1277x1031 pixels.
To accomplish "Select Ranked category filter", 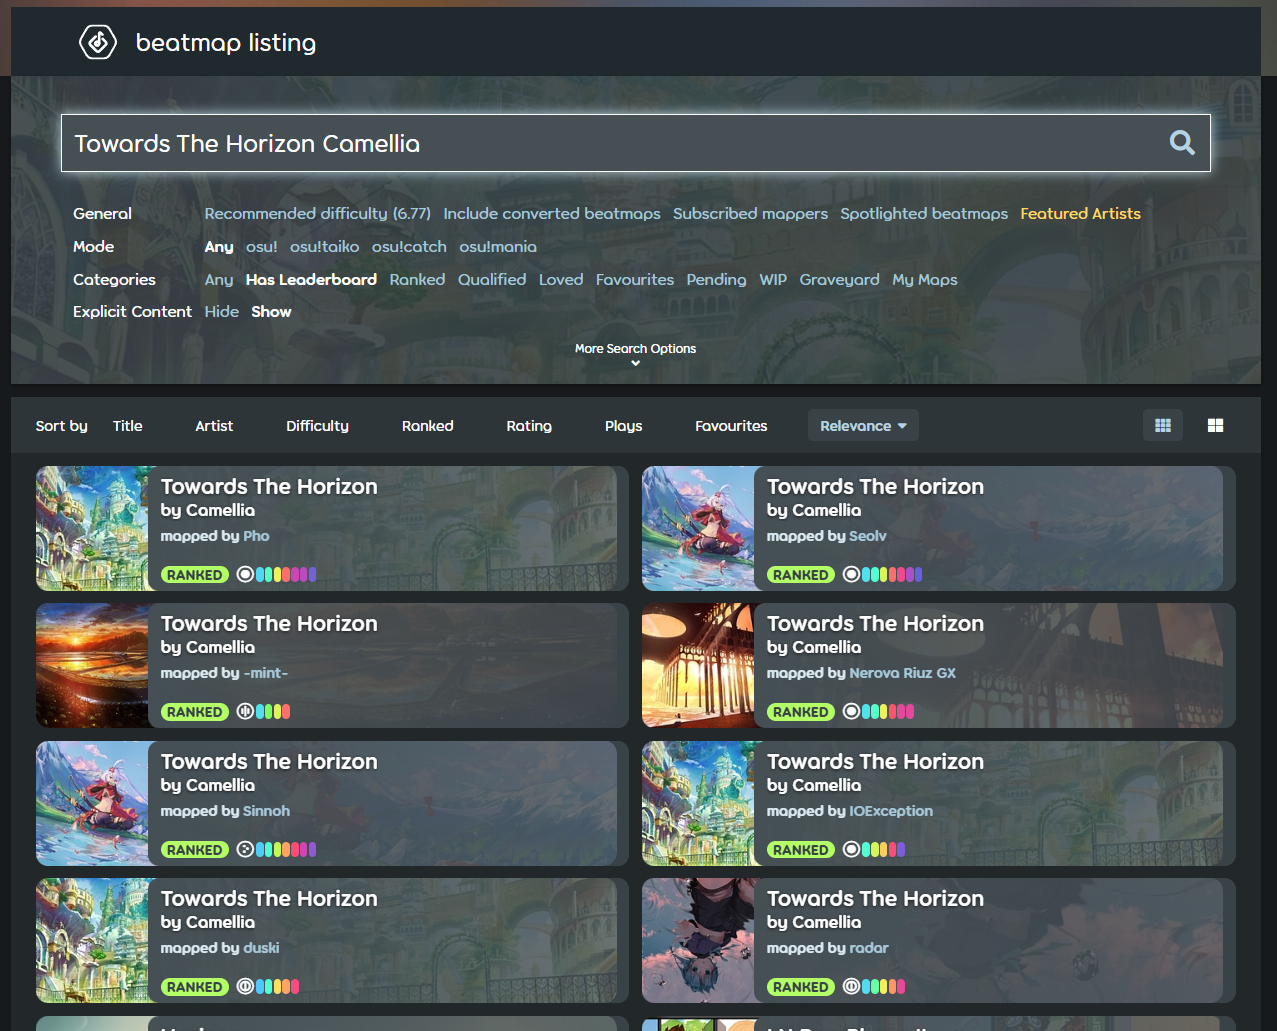I will (x=417, y=279).
